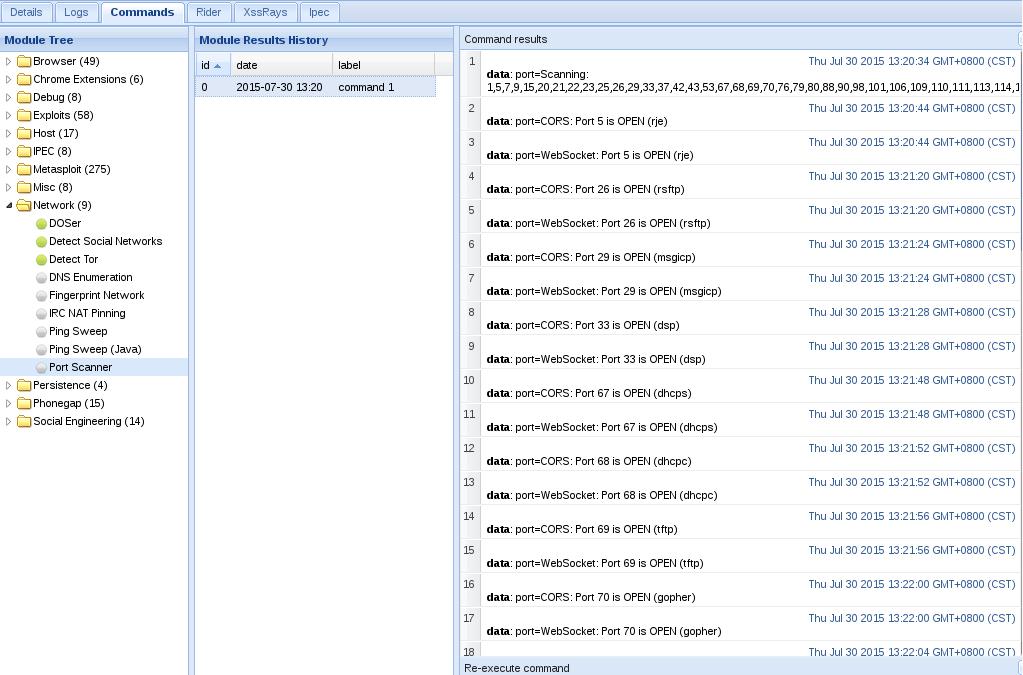Sort results history by date column
The image size is (1023, 675).
(280, 65)
